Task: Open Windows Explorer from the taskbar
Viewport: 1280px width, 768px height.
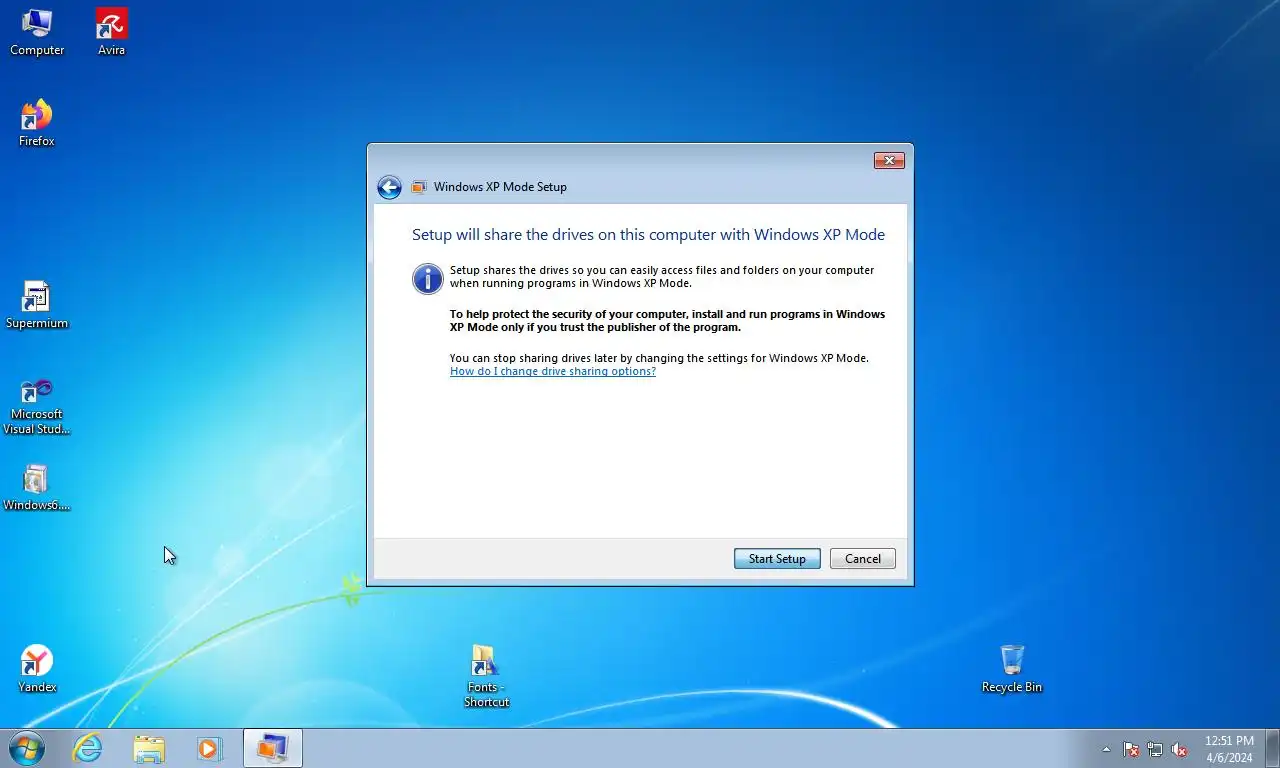Action: tap(149, 748)
